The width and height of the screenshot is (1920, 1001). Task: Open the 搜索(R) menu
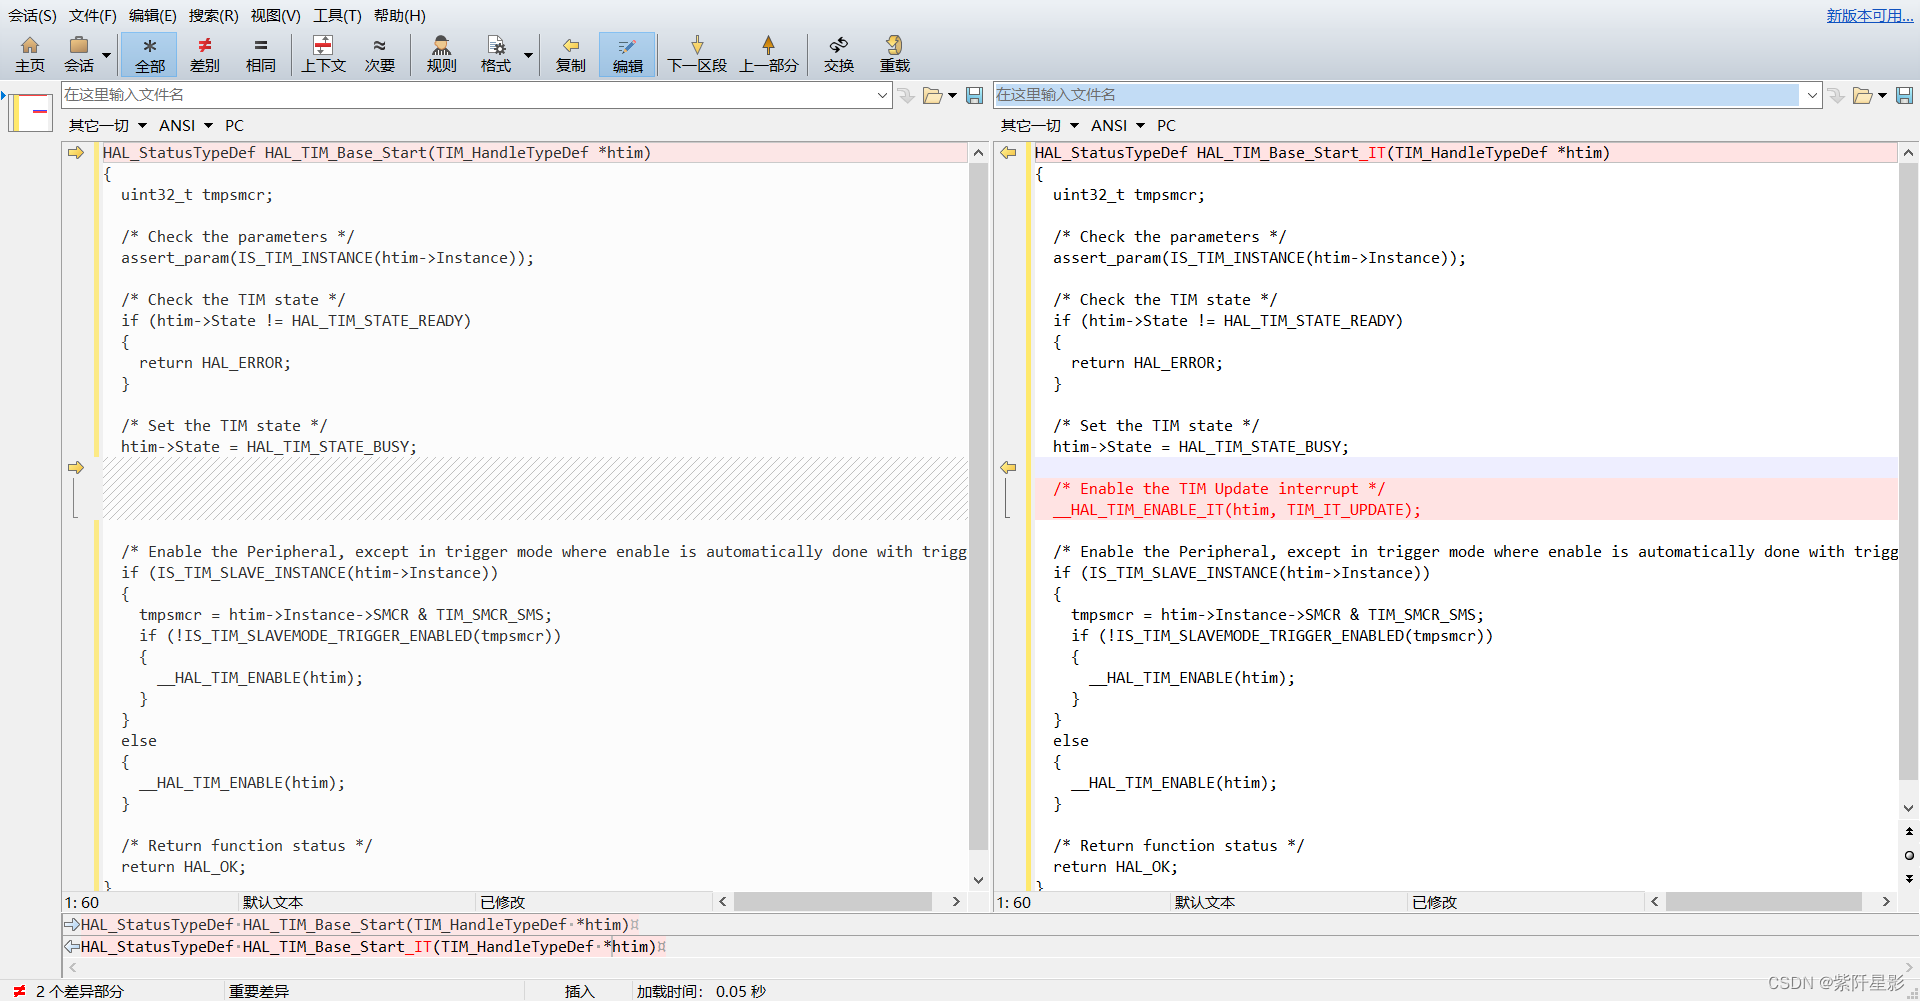coord(214,15)
